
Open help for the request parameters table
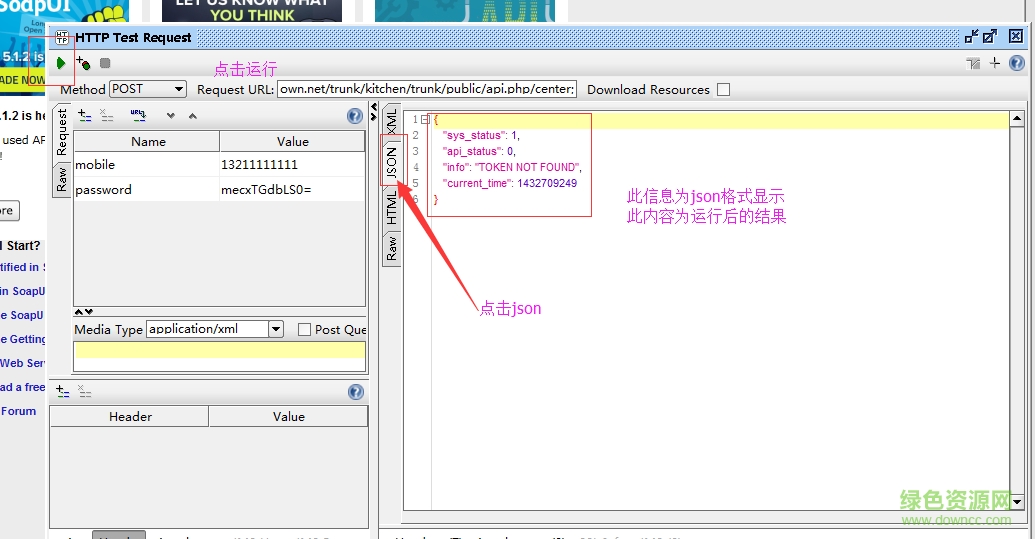coord(354,116)
